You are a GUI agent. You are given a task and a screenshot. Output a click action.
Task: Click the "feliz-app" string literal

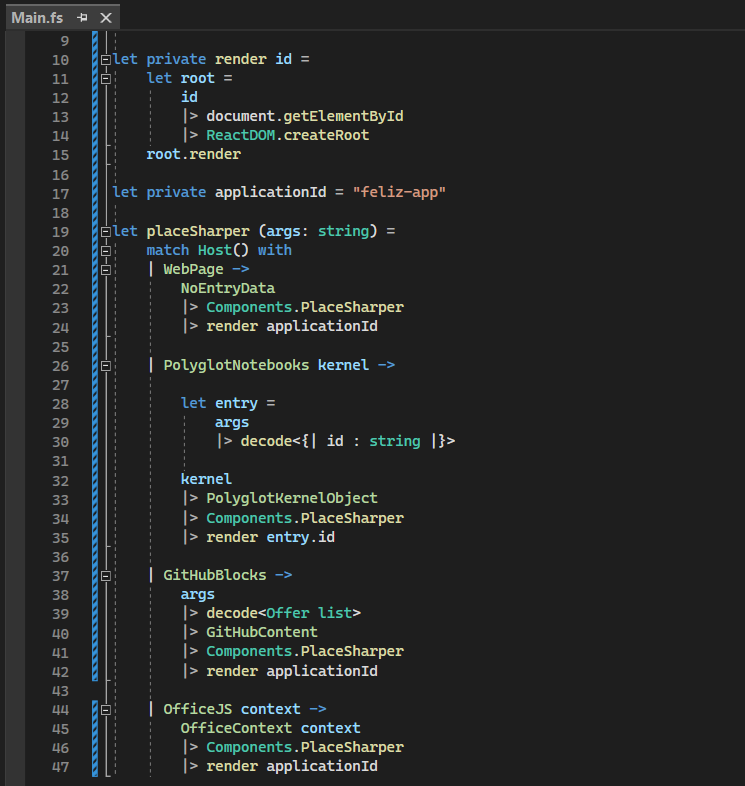coord(399,192)
